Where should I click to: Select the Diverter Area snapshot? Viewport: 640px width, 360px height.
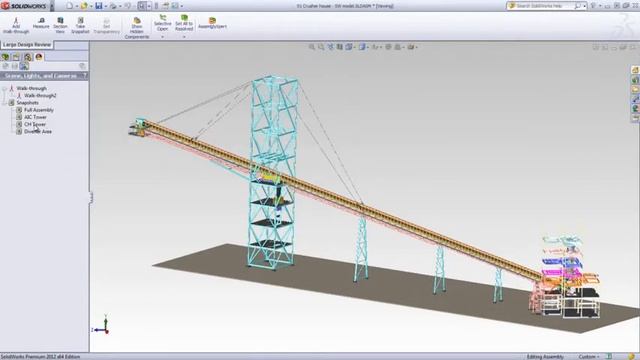[x=38, y=132]
